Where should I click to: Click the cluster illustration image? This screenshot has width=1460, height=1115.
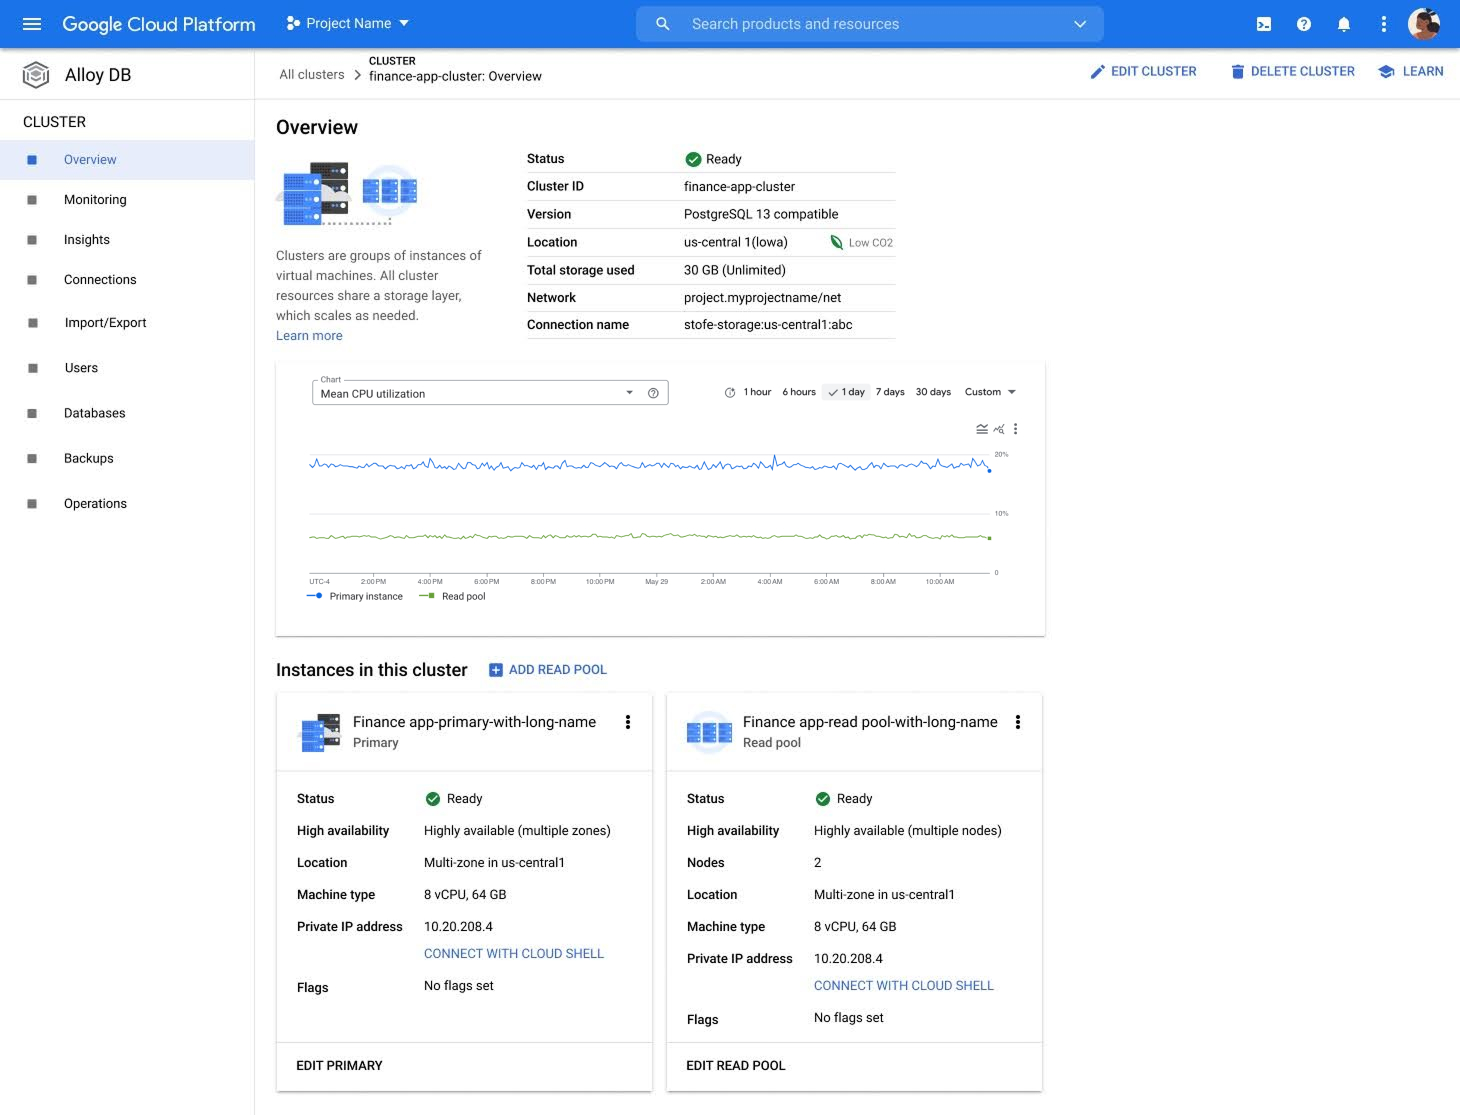[348, 194]
